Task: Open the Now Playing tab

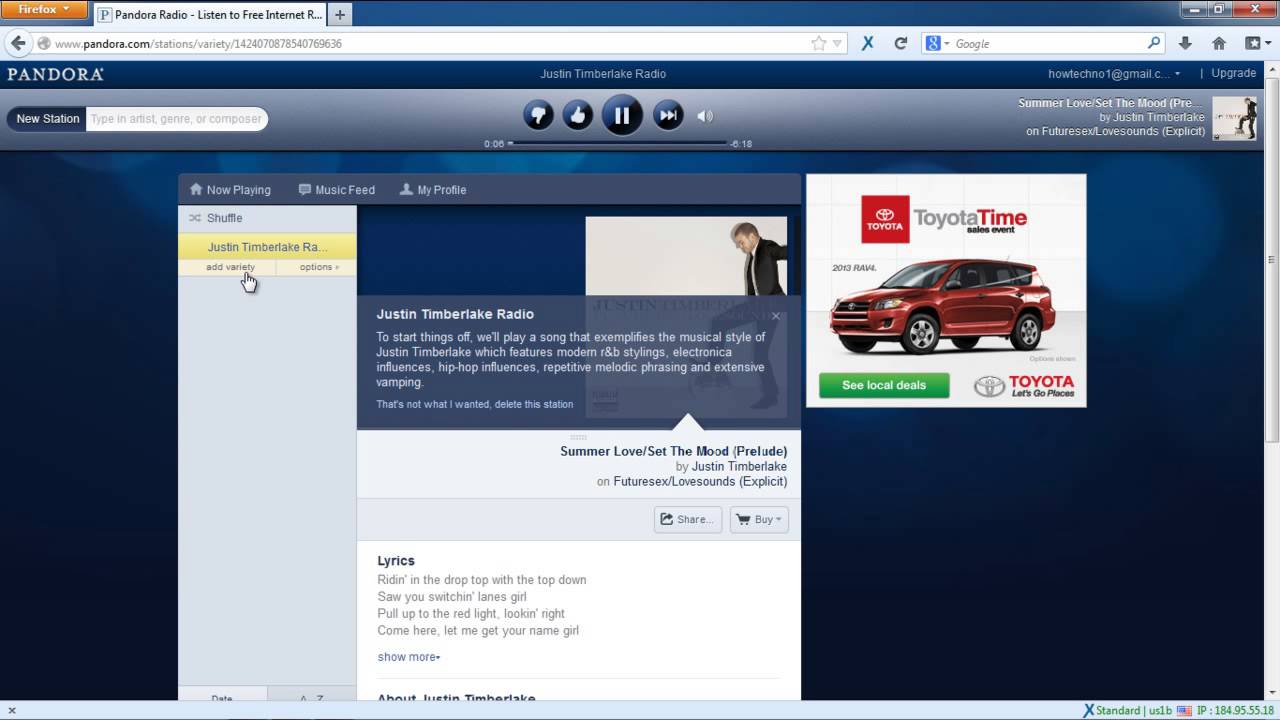Action: click(x=230, y=190)
